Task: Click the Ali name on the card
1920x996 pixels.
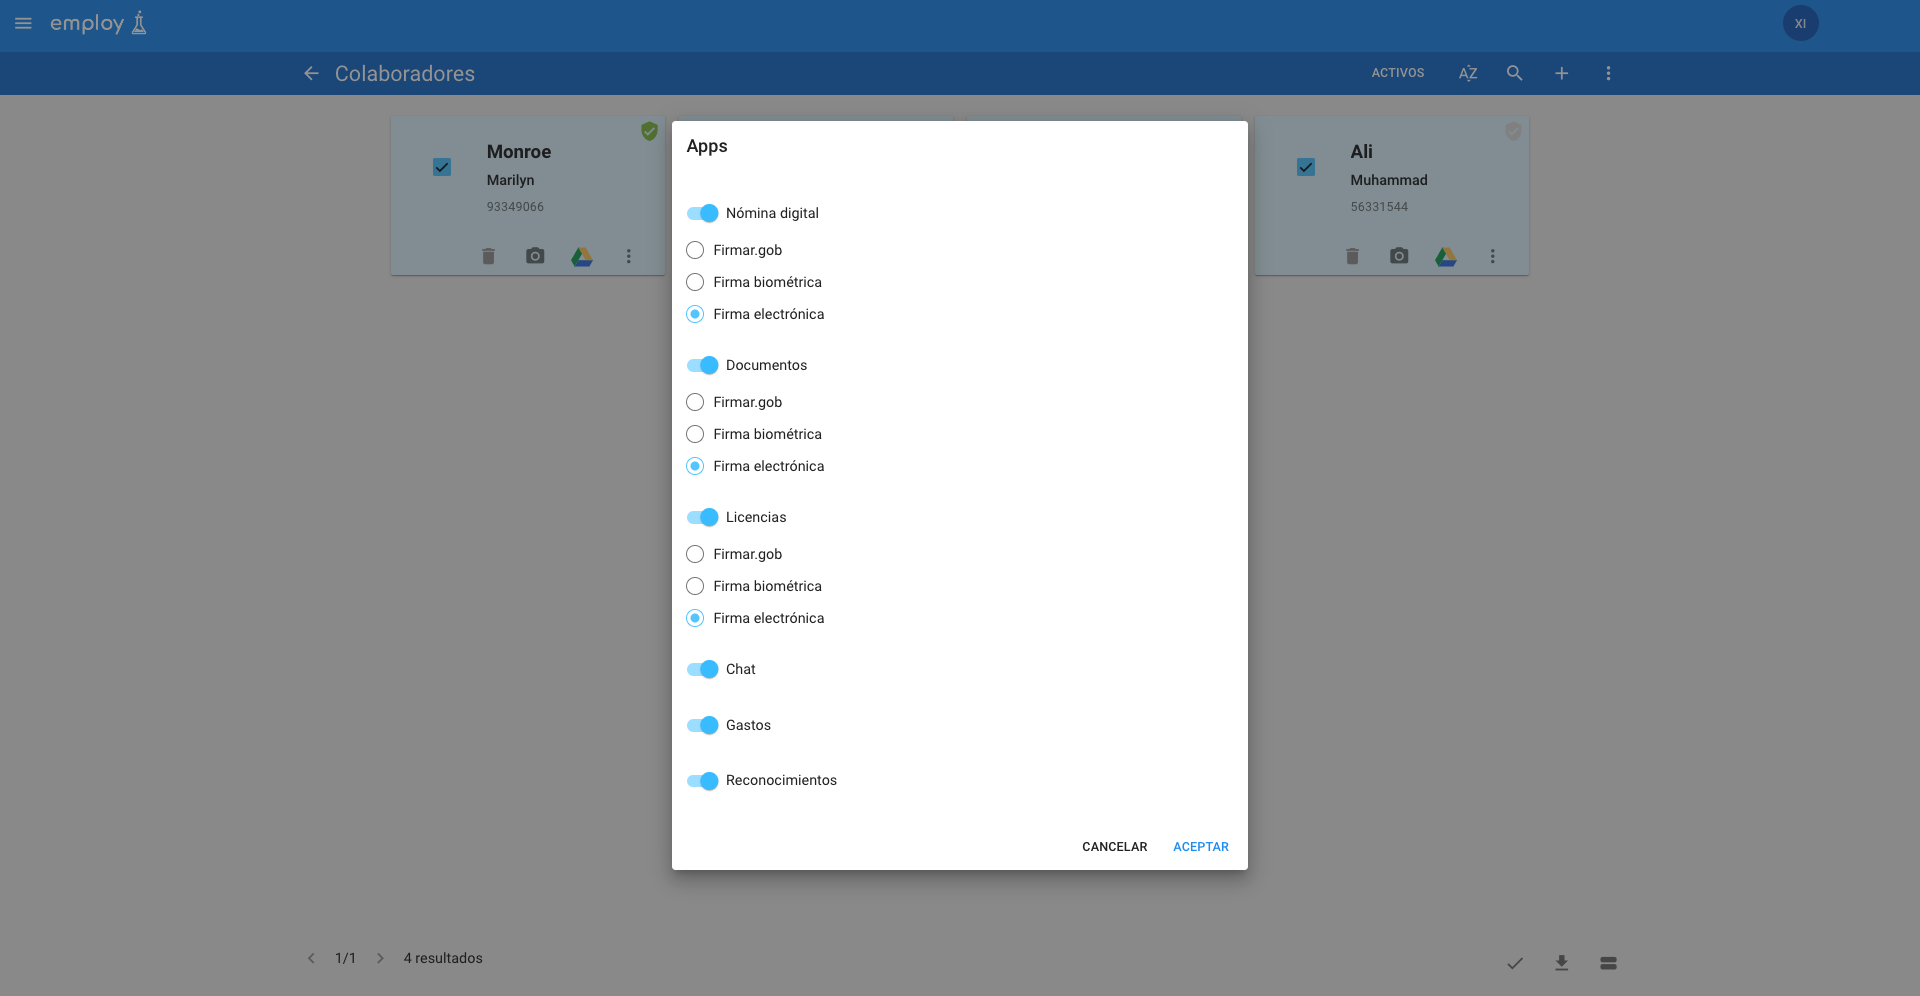Action: (x=1361, y=152)
